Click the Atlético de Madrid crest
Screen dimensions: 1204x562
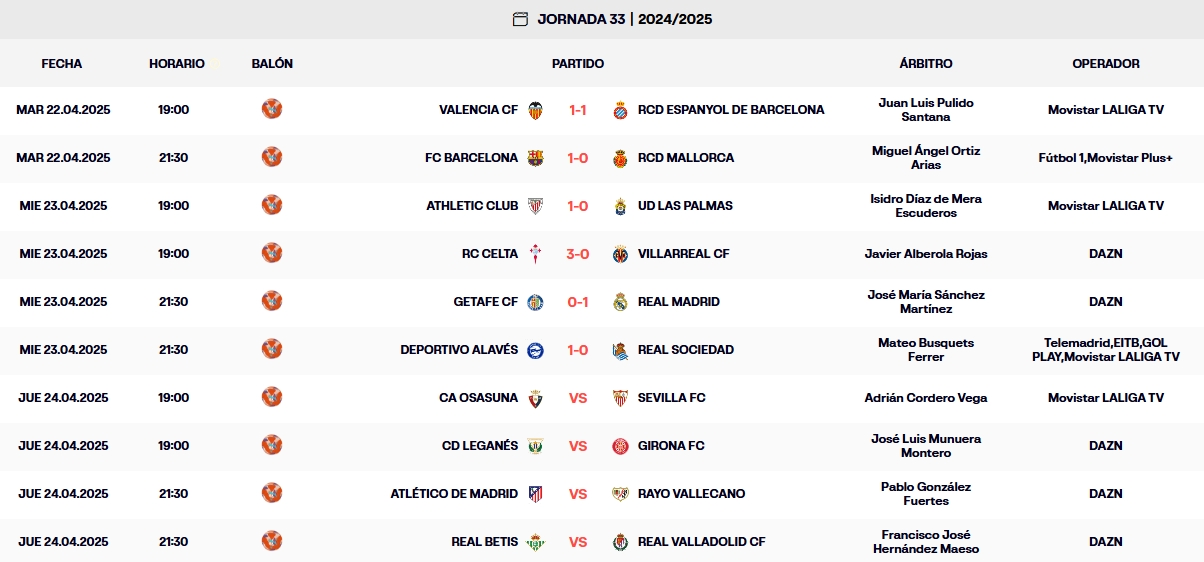point(536,494)
